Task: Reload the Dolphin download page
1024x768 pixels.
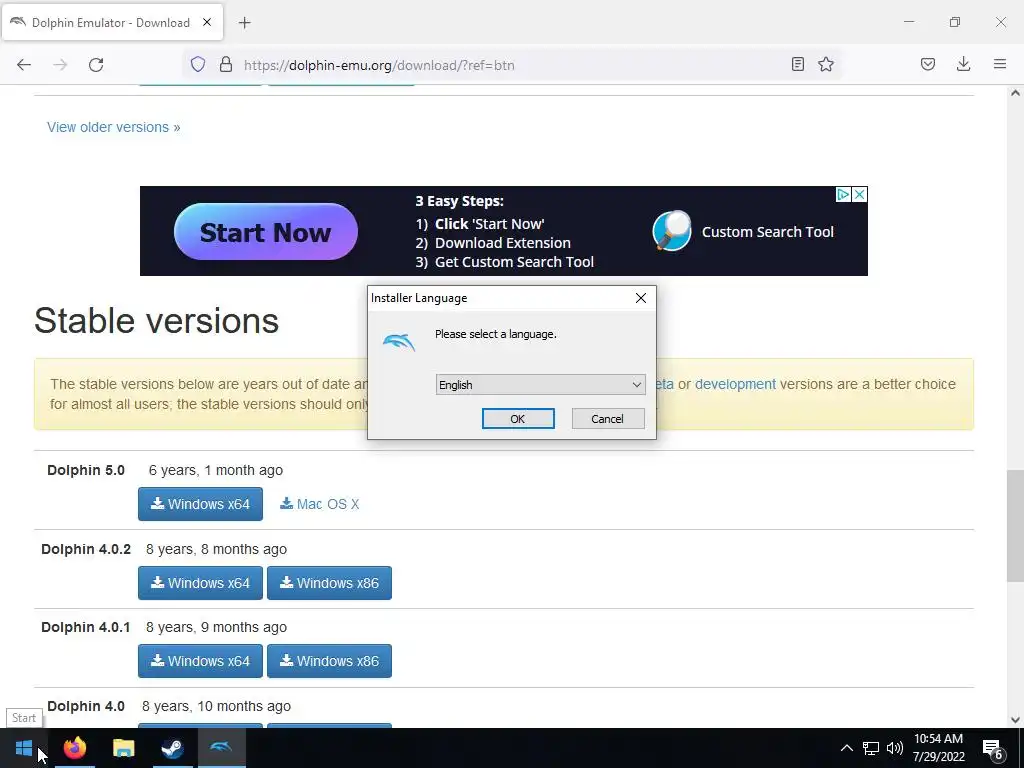Action: point(96,65)
